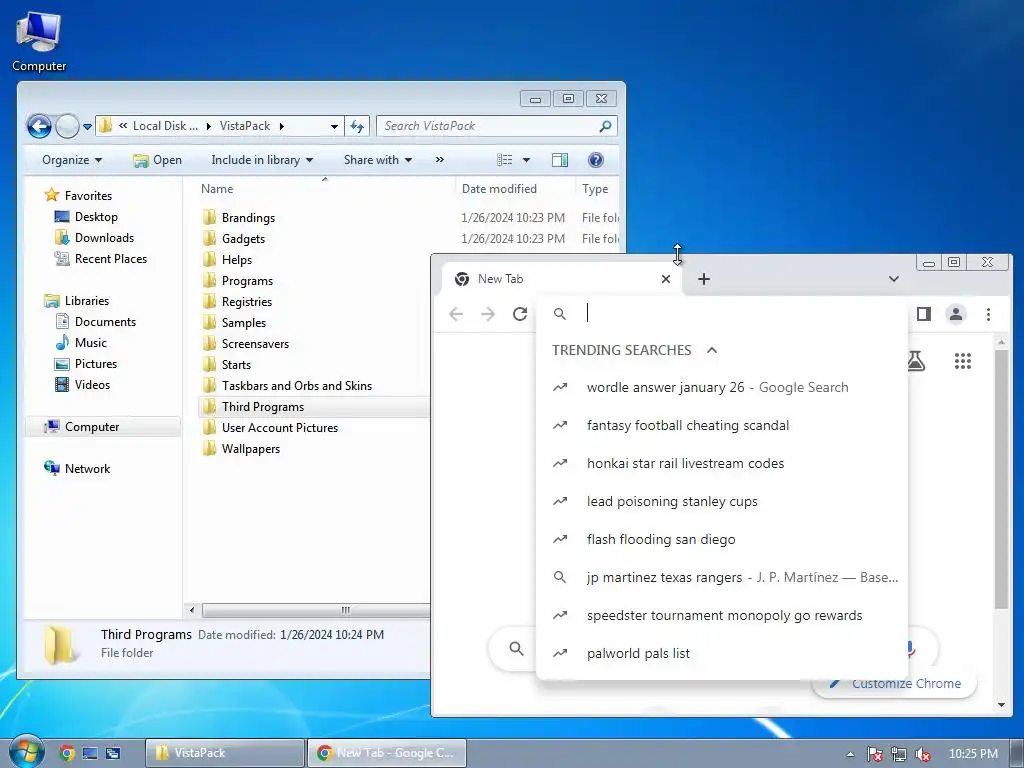Image resolution: width=1024 pixels, height=768 pixels.
Task: Choose suggestion palworld pals list
Action: [x=722, y=653]
